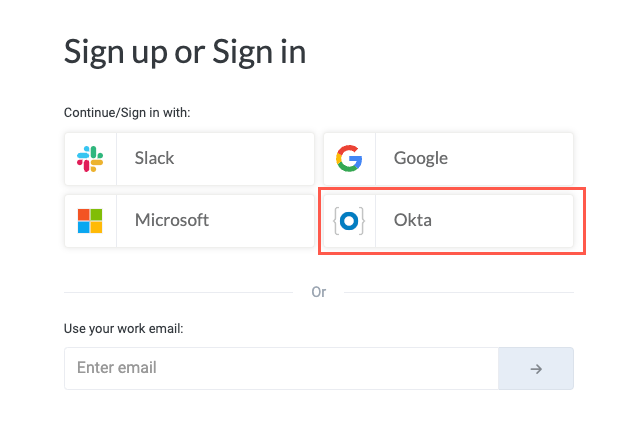
Task: Click the divider line right of "Or"
Action: [459, 292]
